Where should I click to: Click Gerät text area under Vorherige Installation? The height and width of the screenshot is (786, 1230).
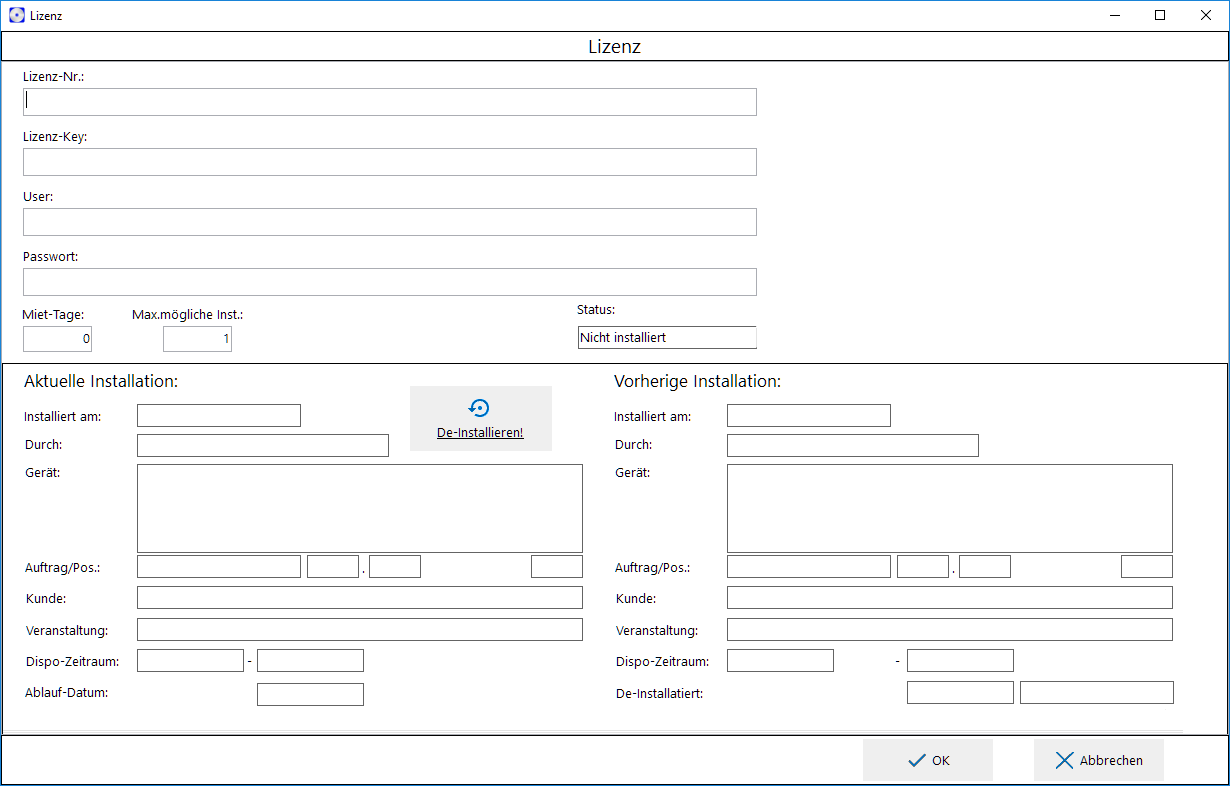(x=950, y=508)
